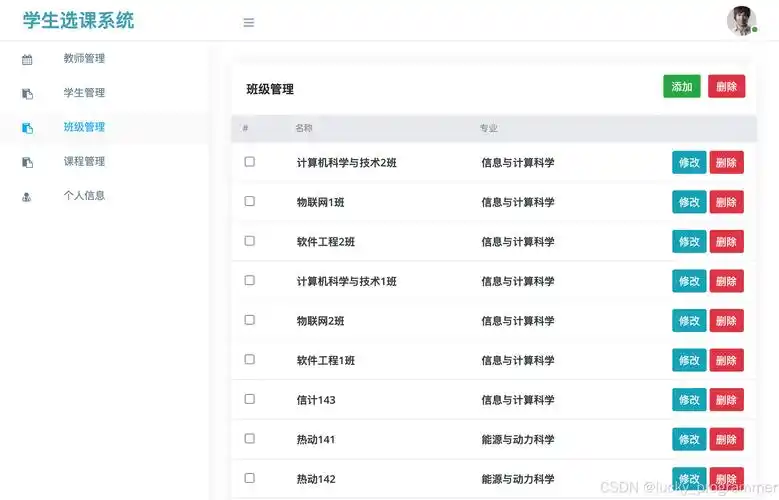
Task: Tick the checkbox for 信计143
Action: (249, 399)
